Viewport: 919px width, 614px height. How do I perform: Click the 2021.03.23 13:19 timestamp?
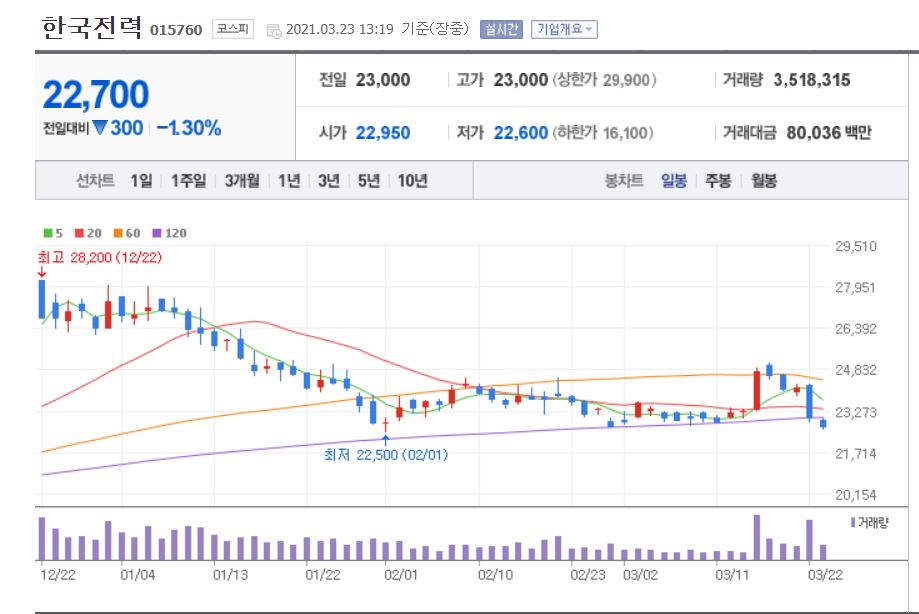pos(339,29)
